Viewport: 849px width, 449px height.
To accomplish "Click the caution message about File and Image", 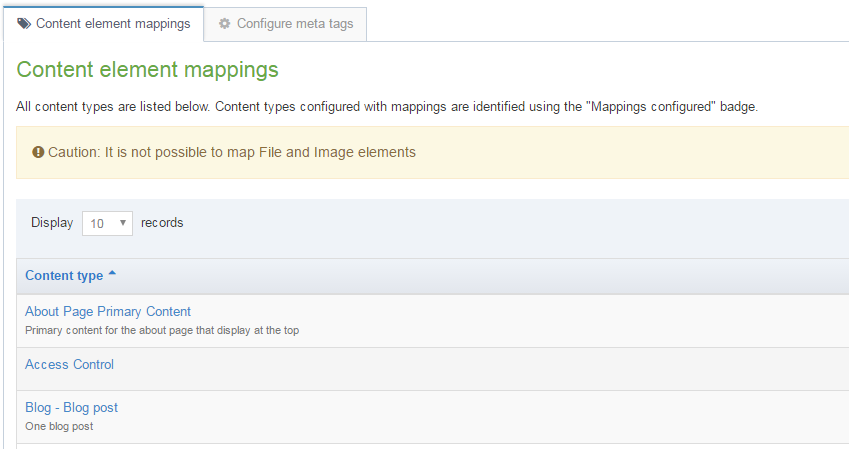I will 231,153.
